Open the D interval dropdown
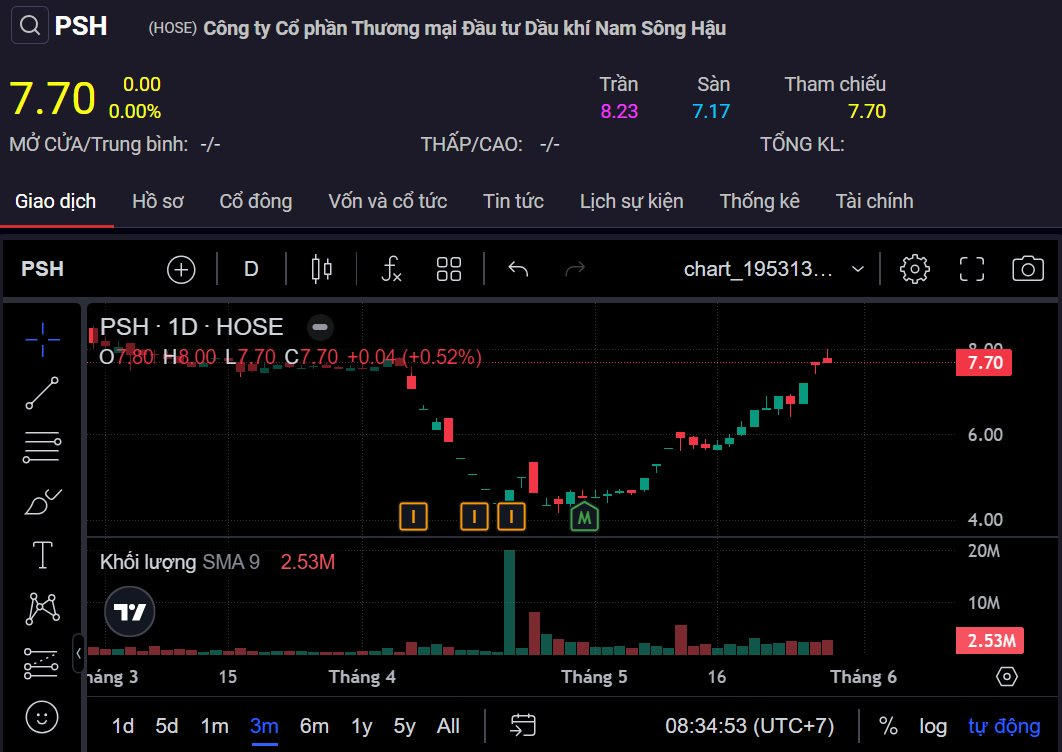This screenshot has width=1062, height=752. [251, 269]
